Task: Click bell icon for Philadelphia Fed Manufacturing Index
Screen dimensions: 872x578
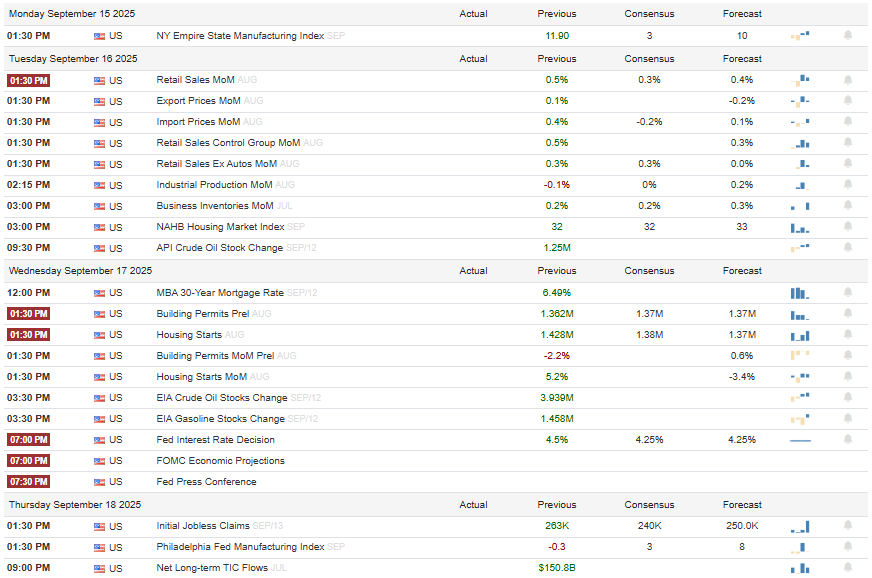Action: pos(848,547)
